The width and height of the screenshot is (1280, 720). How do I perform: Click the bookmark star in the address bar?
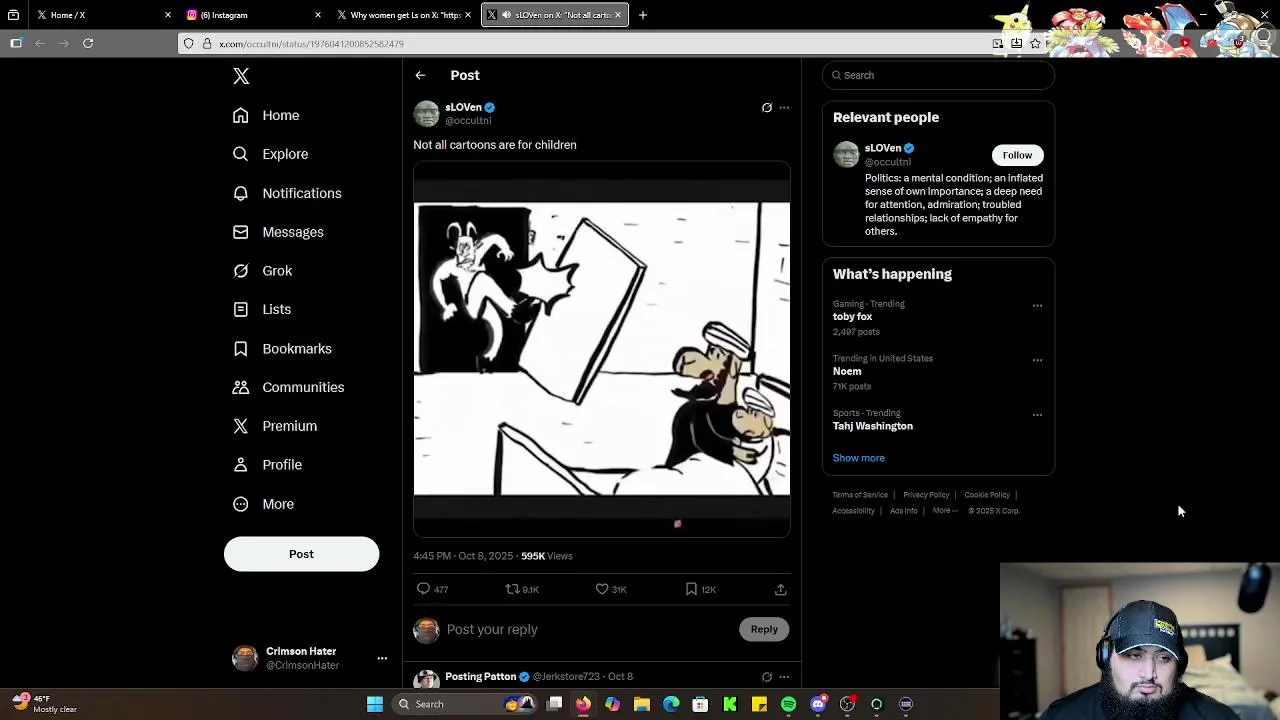pyautogui.click(x=1035, y=44)
